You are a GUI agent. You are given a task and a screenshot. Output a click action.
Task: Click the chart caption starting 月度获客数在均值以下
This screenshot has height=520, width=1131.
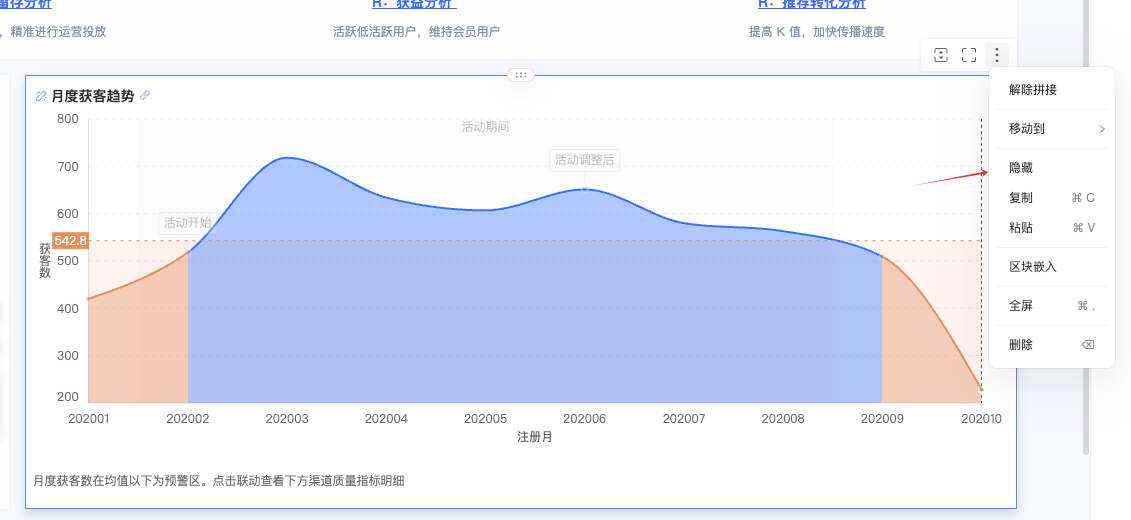coord(219,480)
